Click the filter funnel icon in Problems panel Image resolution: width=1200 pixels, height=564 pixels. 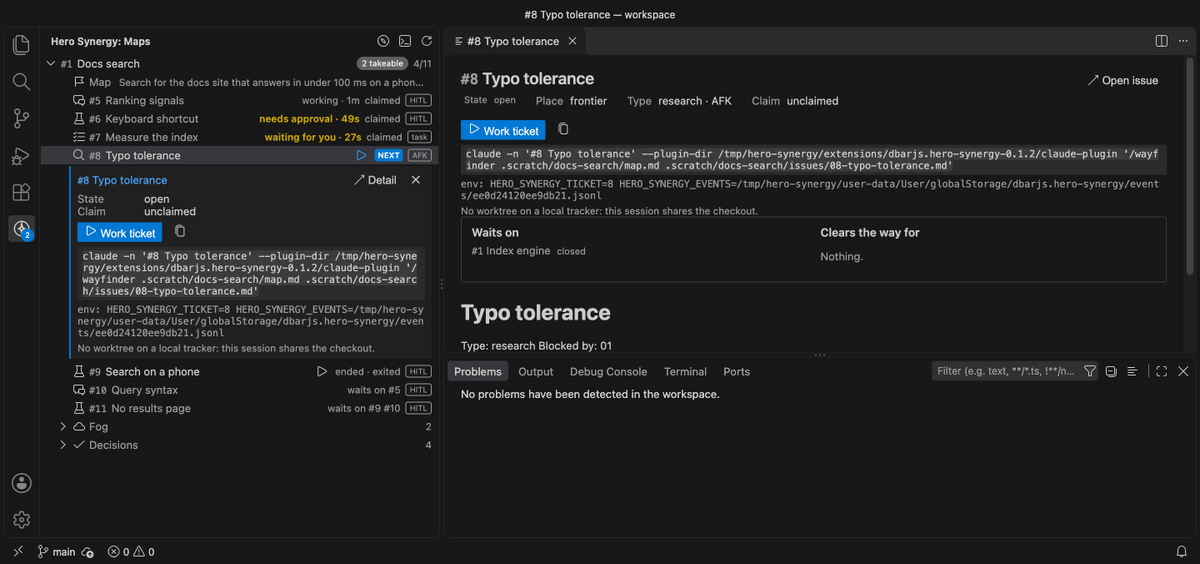pyautogui.click(x=1090, y=371)
